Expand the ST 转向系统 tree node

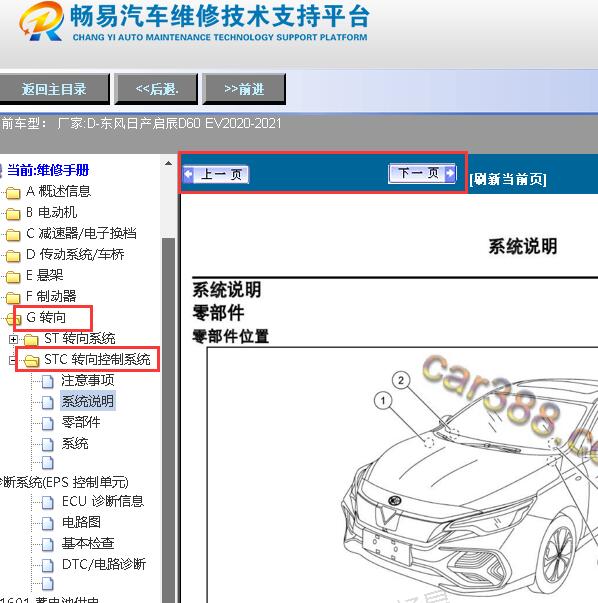(13, 340)
